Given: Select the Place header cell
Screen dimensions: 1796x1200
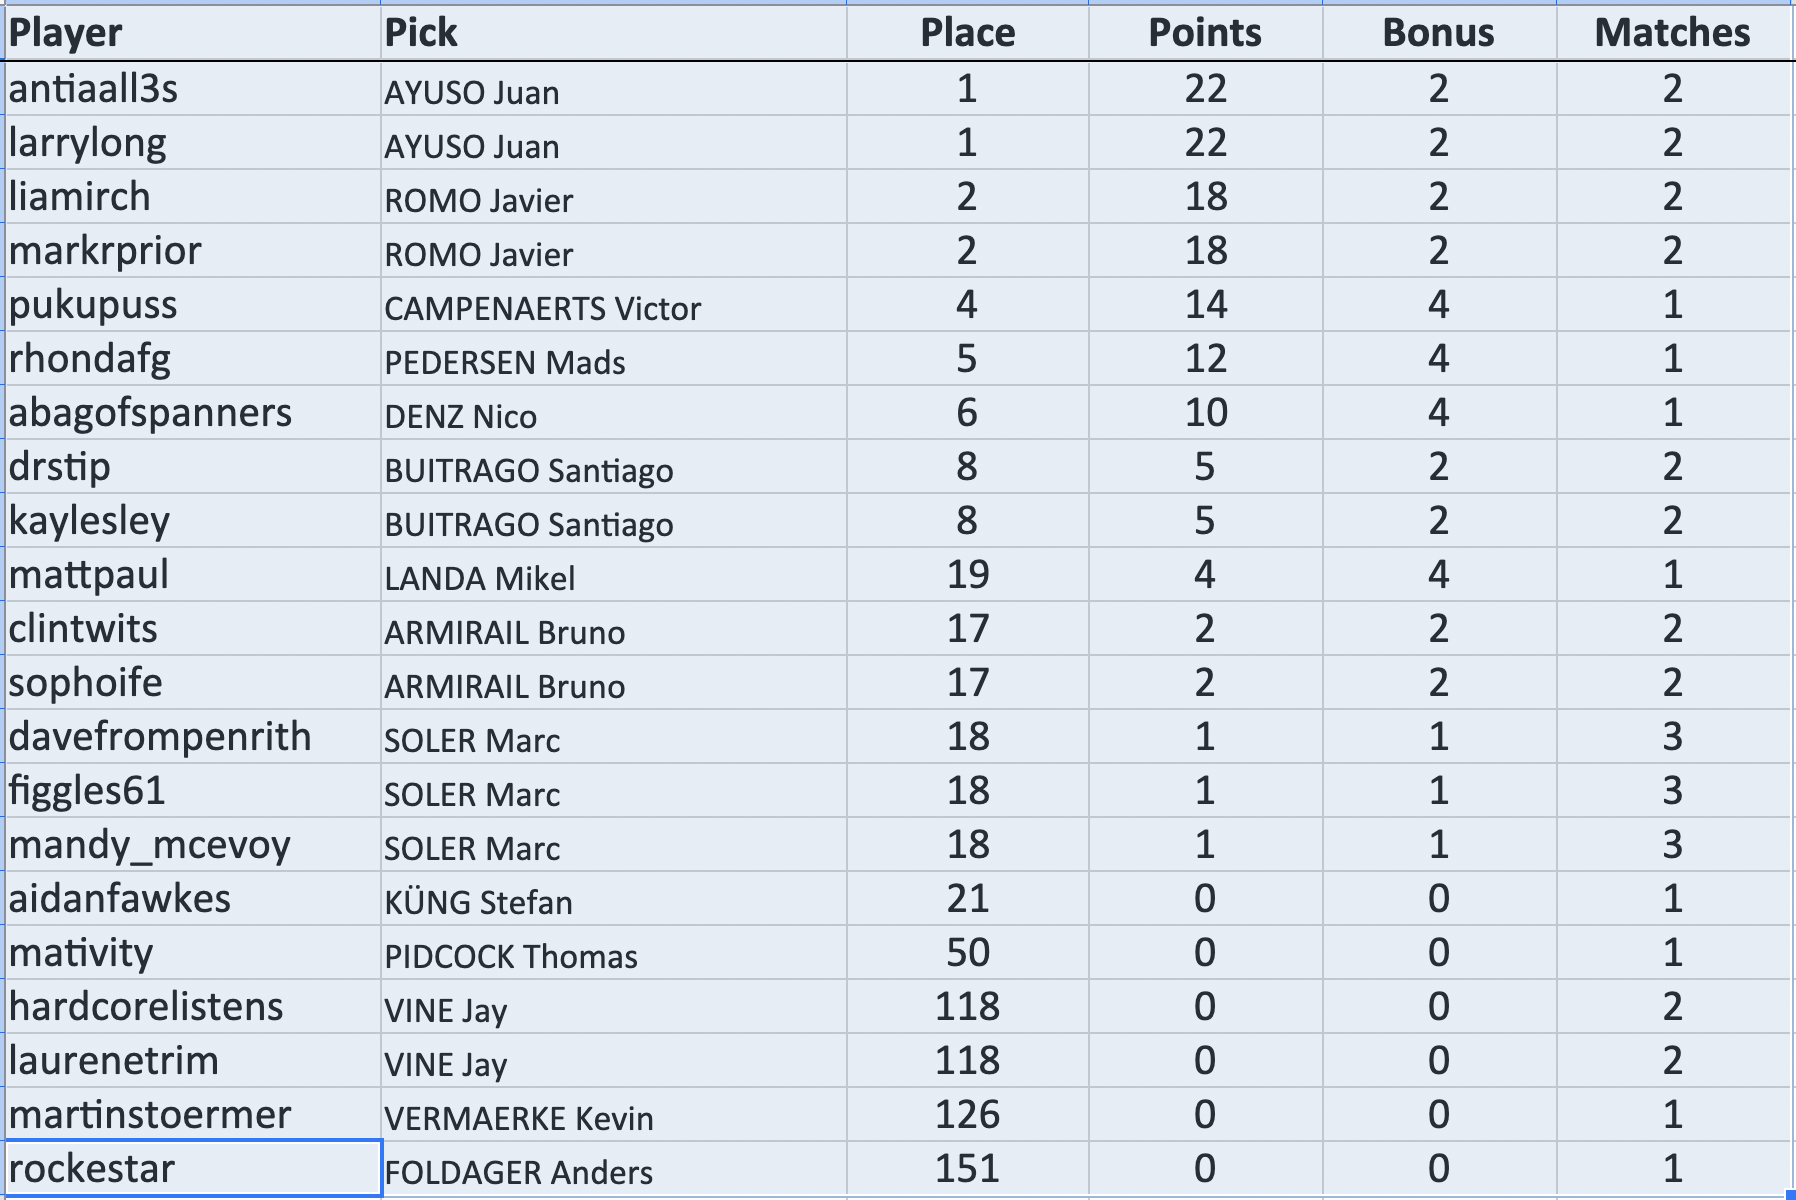Looking at the screenshot, I should point(967,33).
